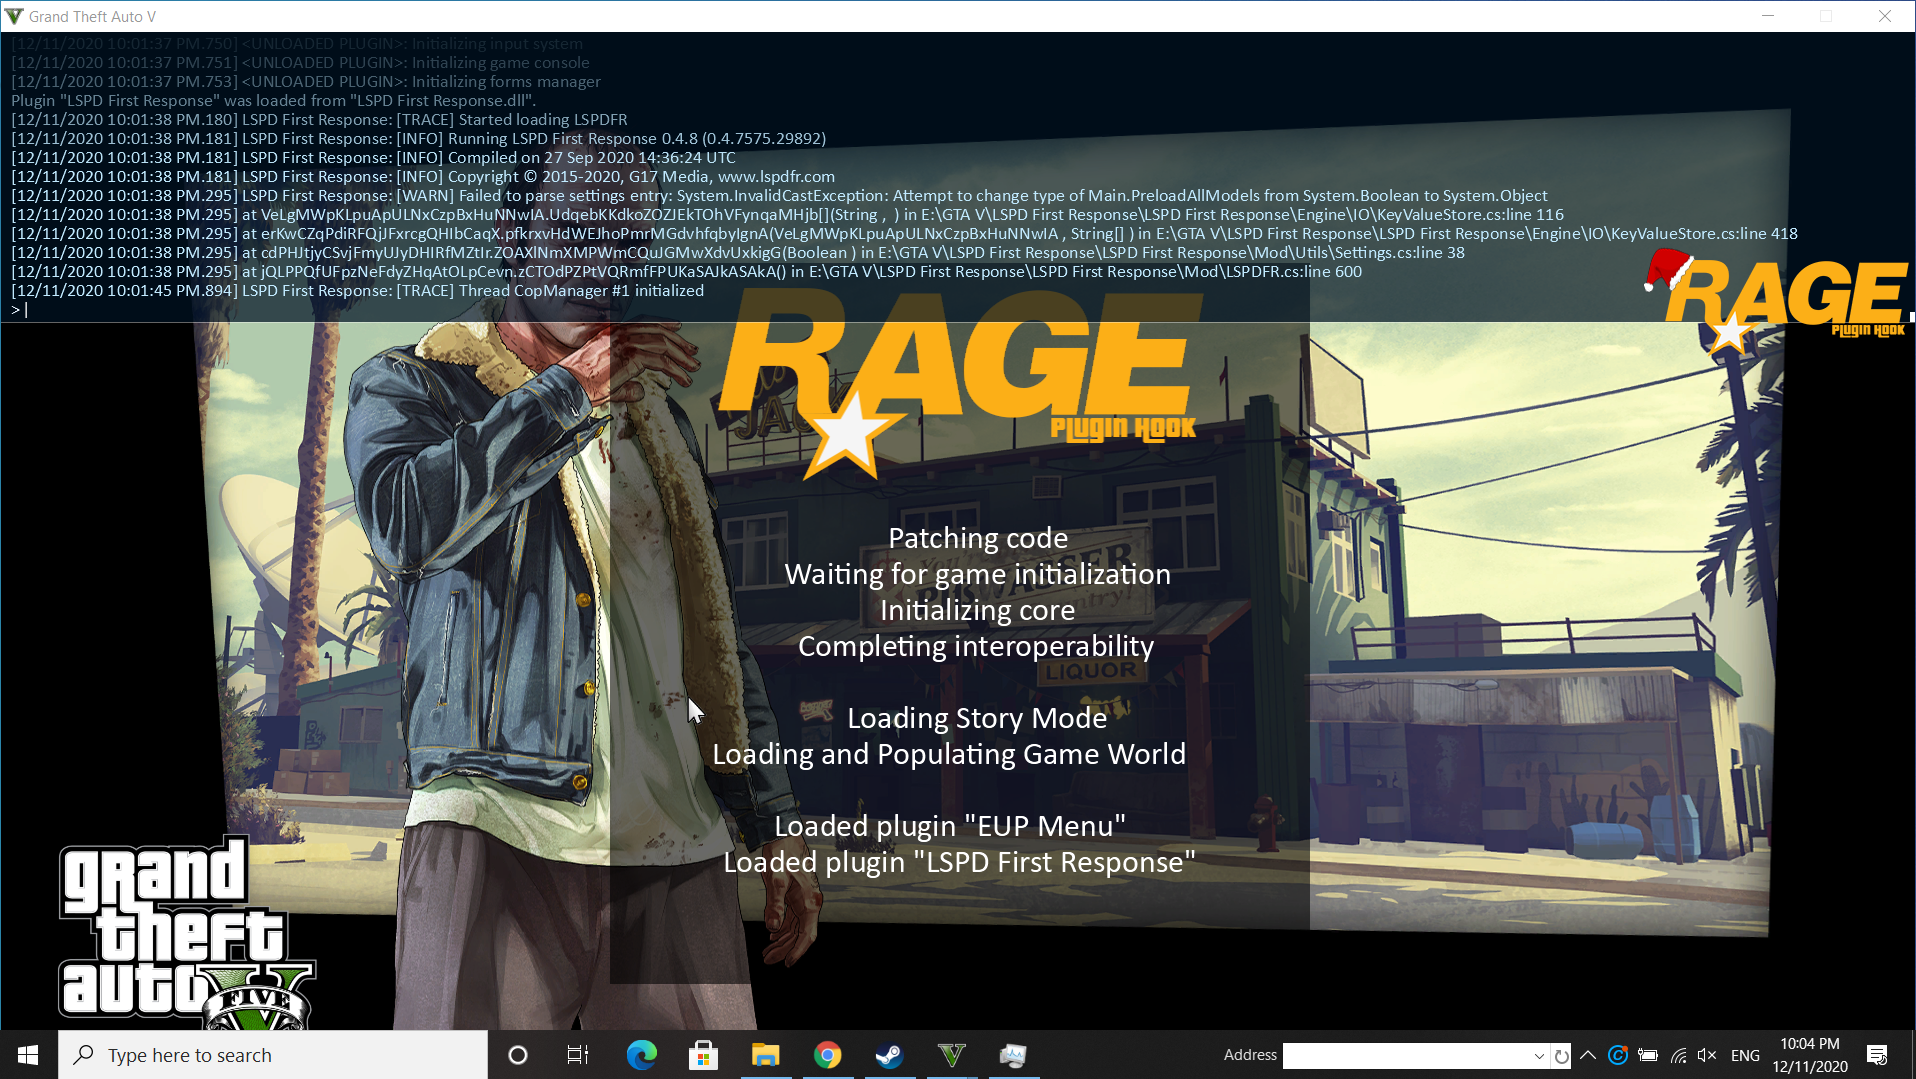
Task: Click the 'Type here to search' box
Action: (x=272, y=1055)
